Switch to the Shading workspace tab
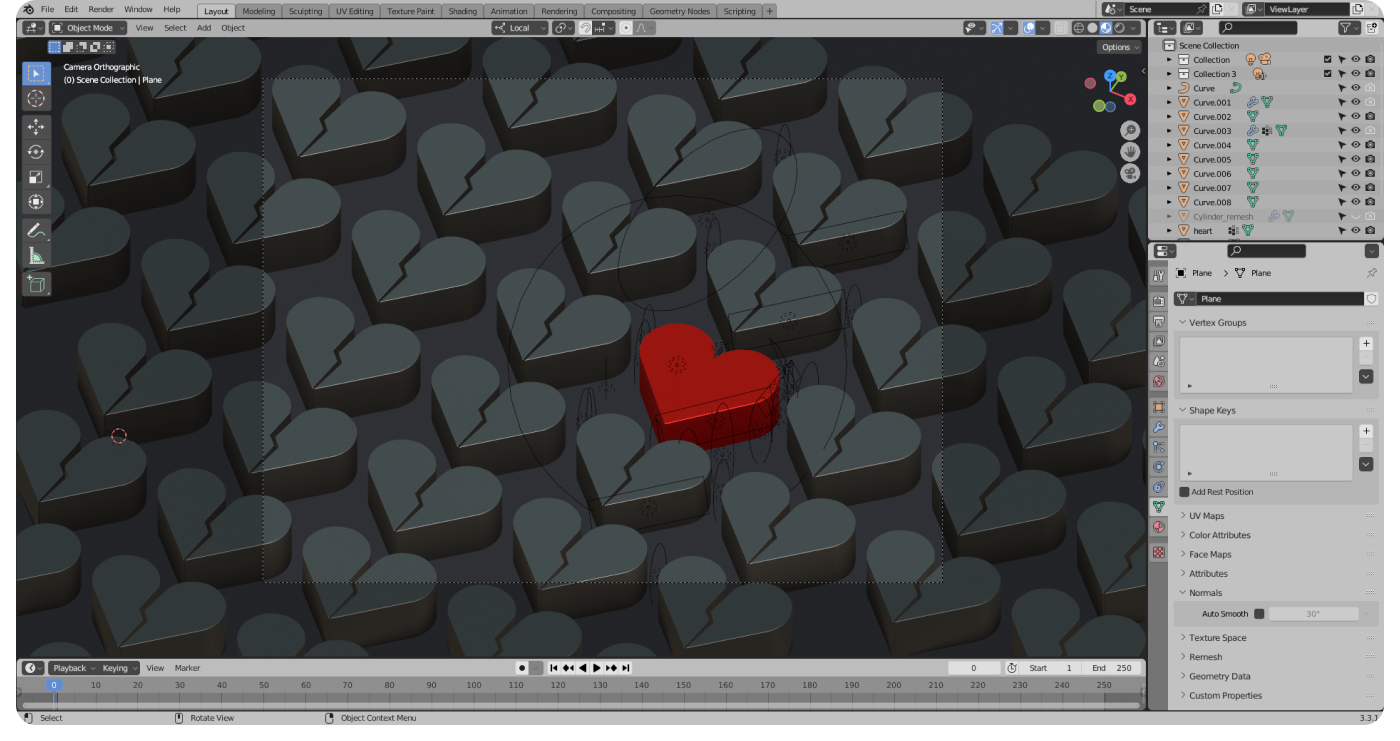 pyautogui.click(x=462, y=11)
